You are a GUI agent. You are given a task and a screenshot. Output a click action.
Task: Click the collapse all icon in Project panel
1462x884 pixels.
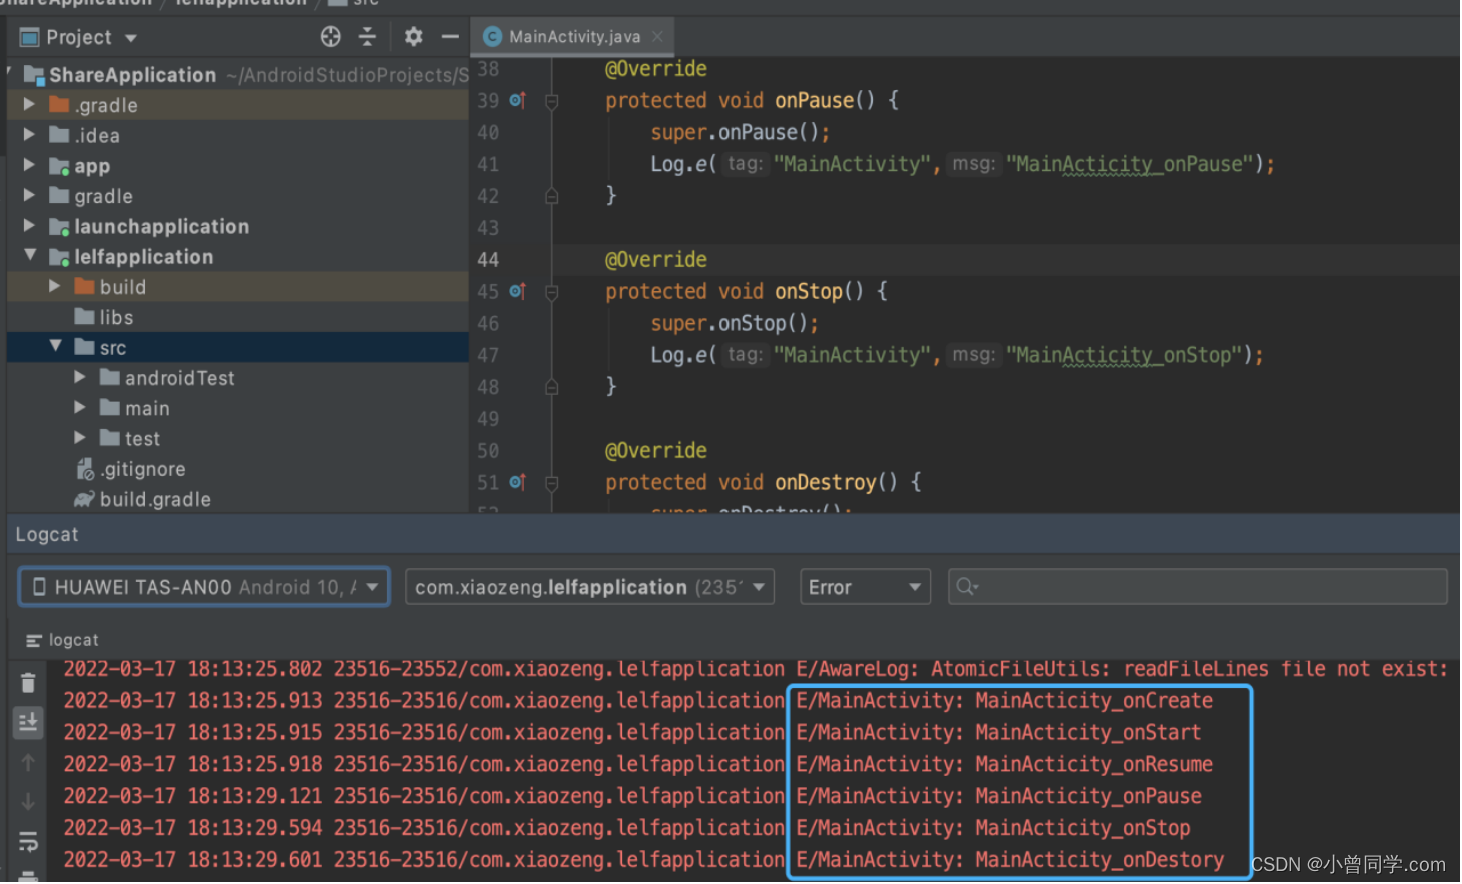pyautogui.click(x=368, y=37)
